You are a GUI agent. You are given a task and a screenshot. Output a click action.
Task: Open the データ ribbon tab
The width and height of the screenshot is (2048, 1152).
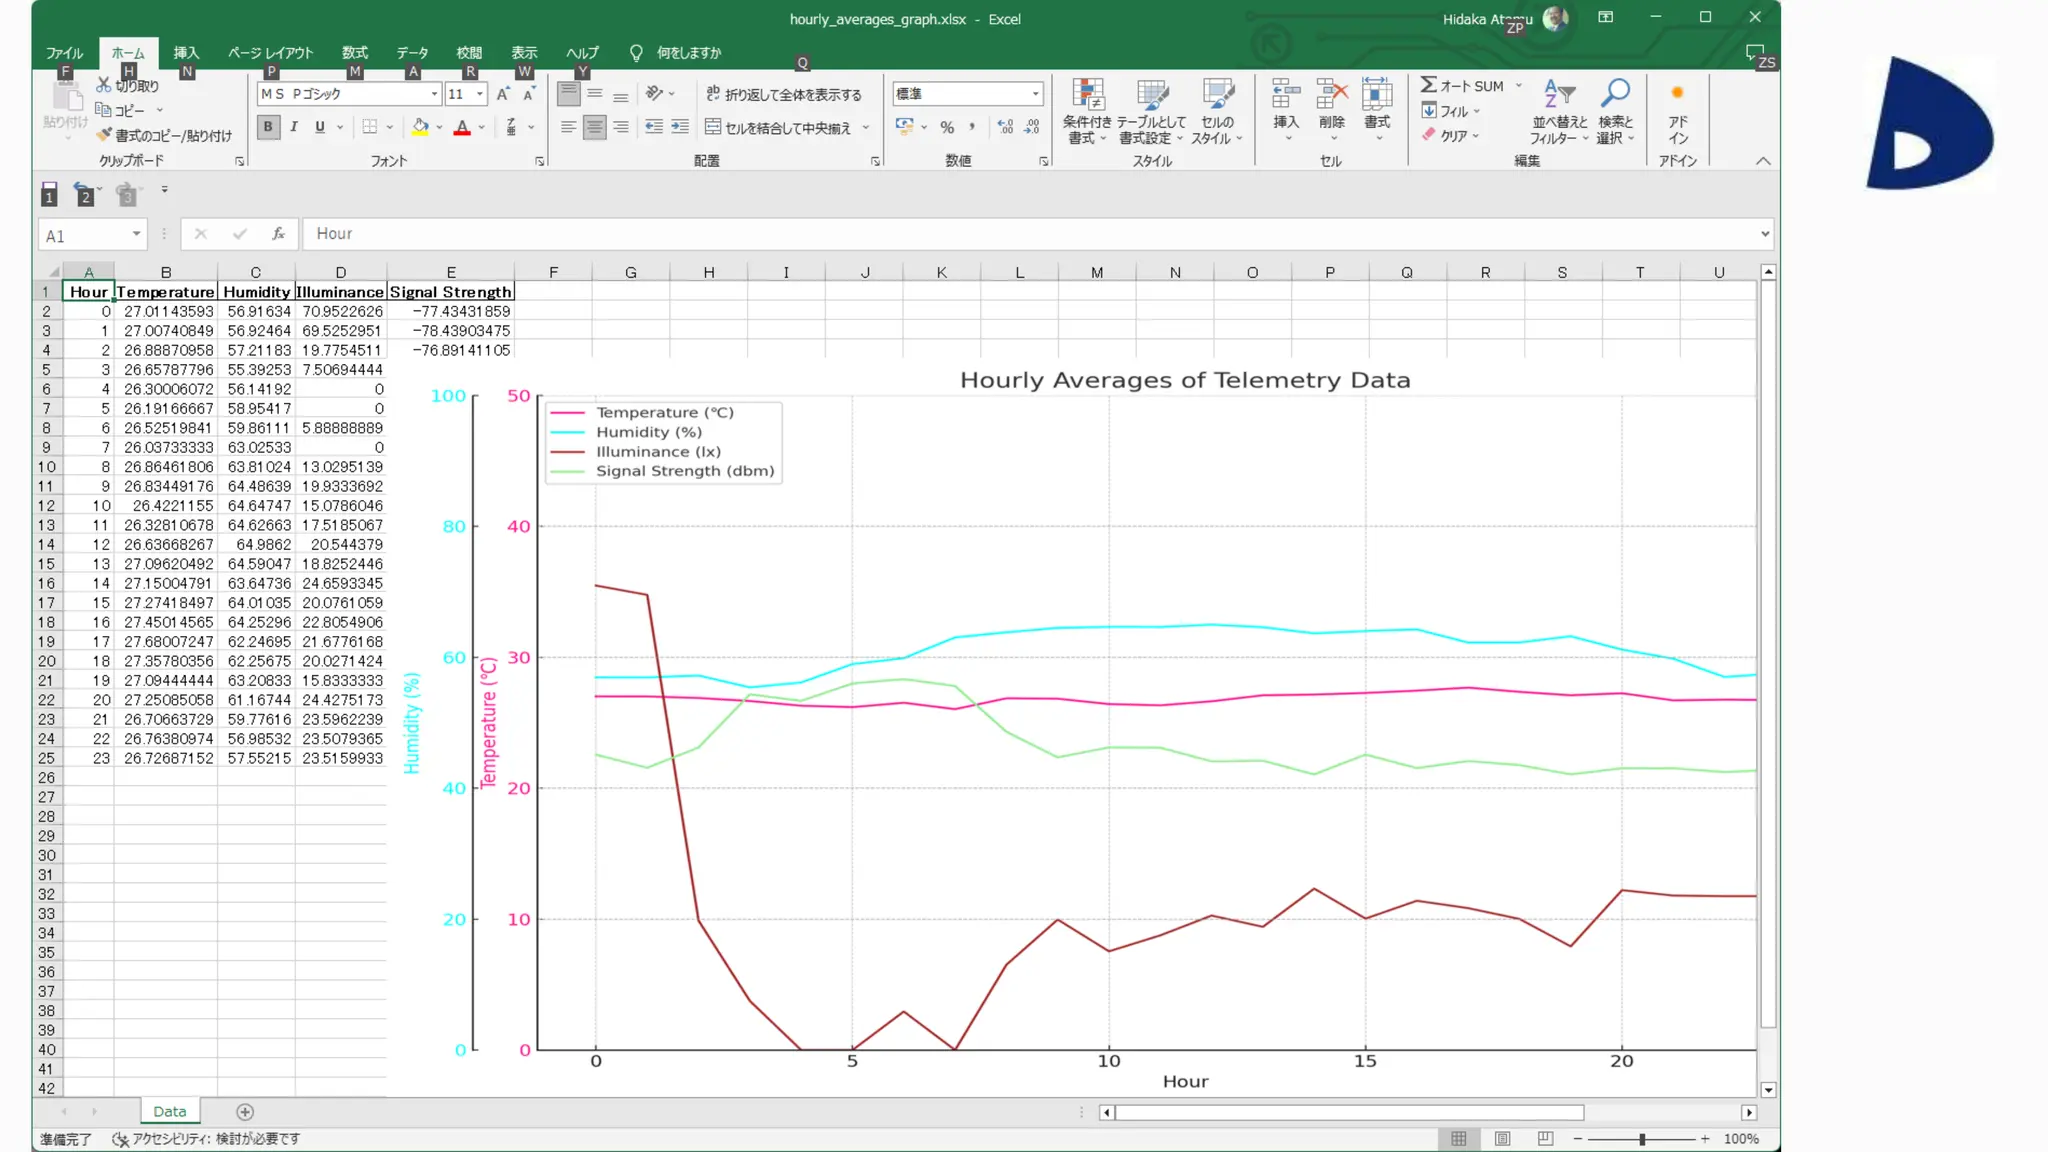(x=411, y=53)
